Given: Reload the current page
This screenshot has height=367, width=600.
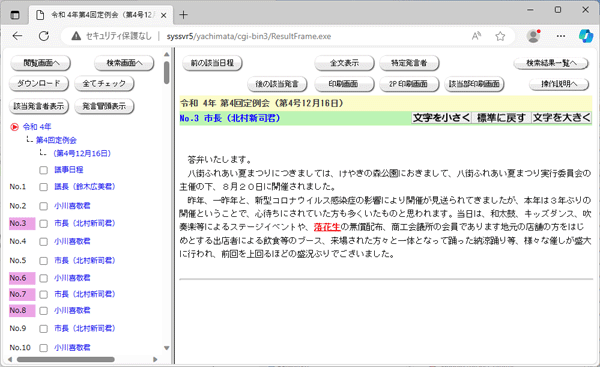Looking at the screenshot, I should tap(44, 36).
